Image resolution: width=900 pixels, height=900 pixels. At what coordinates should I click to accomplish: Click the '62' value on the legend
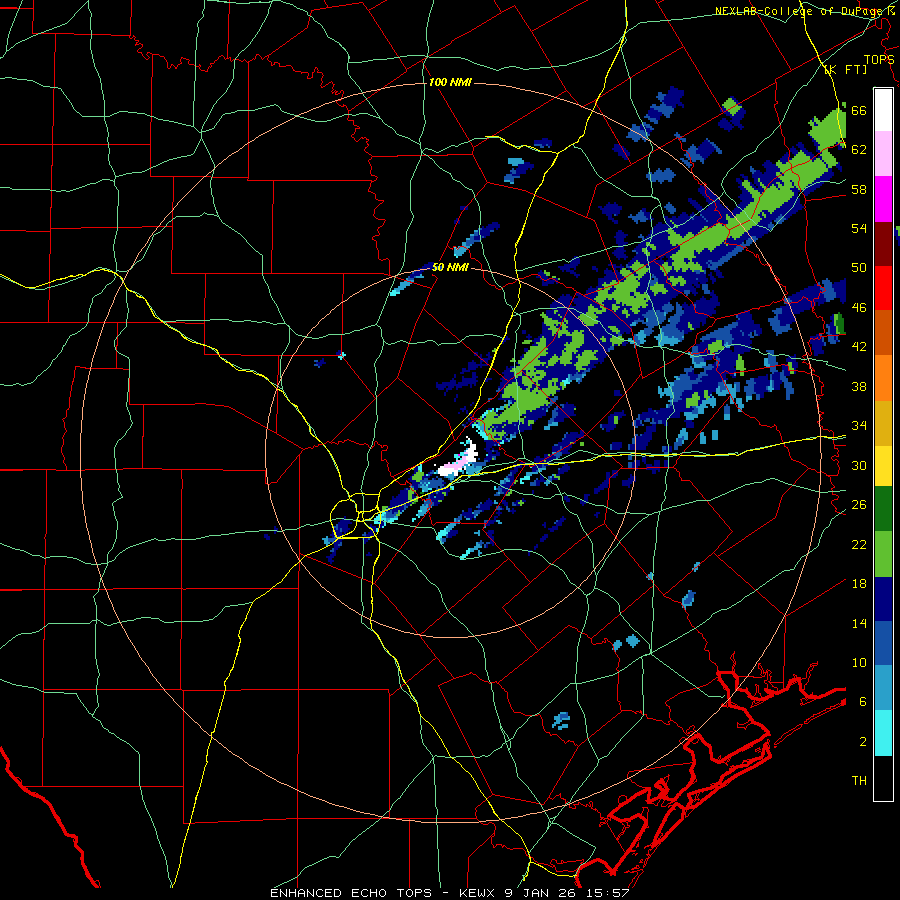(859, 150)
